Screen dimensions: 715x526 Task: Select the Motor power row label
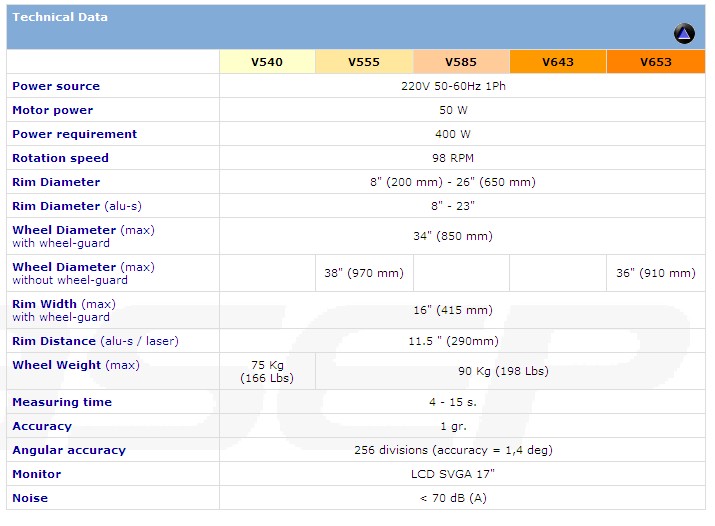pyautogui.click(x=52, y=110)
